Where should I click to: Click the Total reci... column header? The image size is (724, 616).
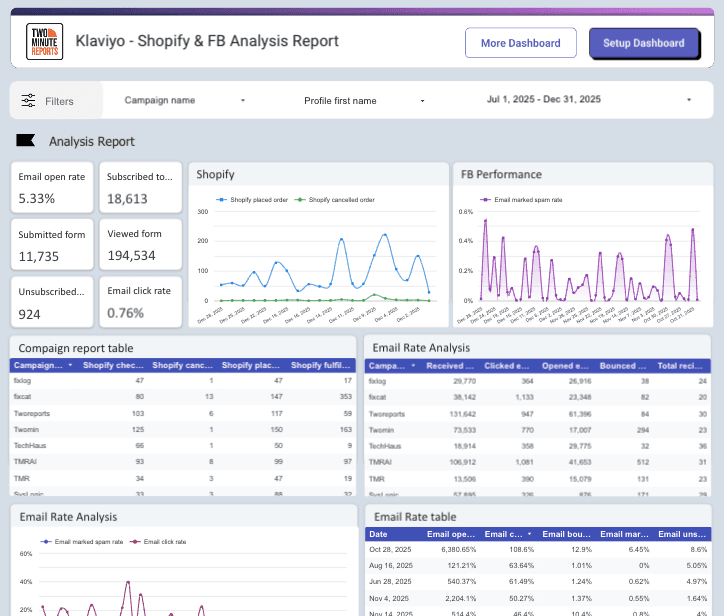pyautogui.click(x=680, y=366)
